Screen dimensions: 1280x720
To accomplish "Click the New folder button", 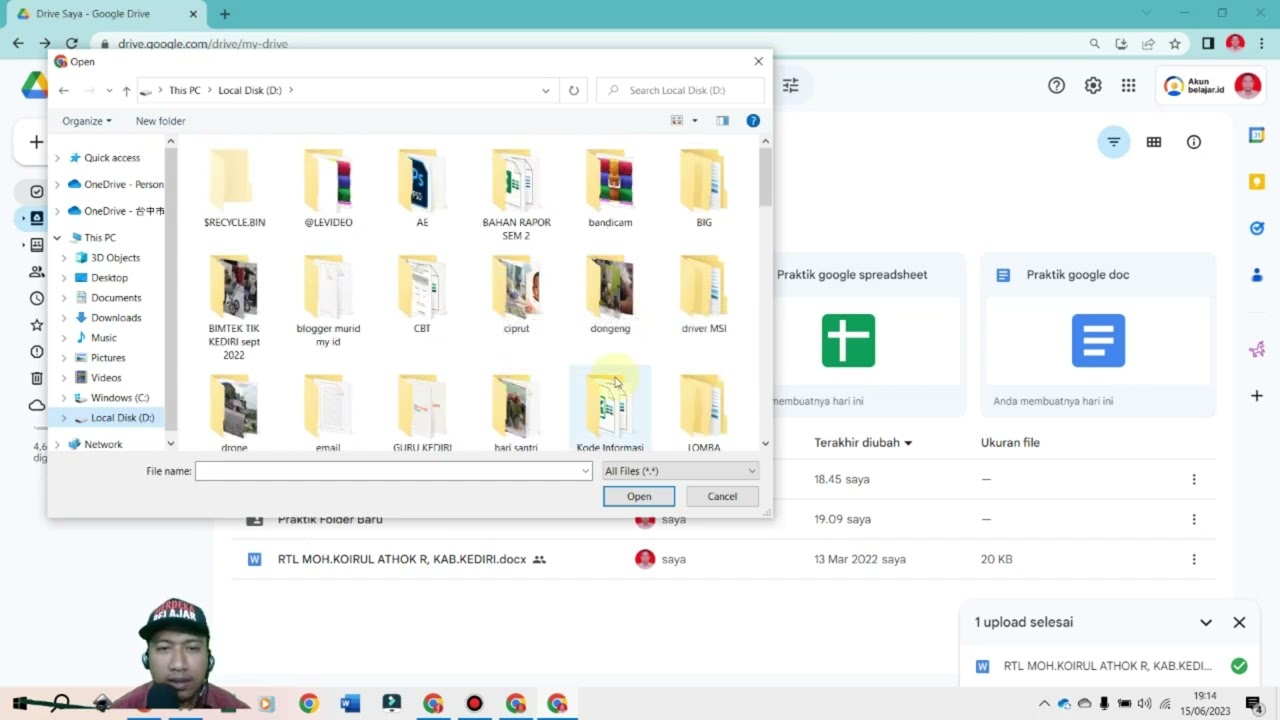I will coord(160,121).
